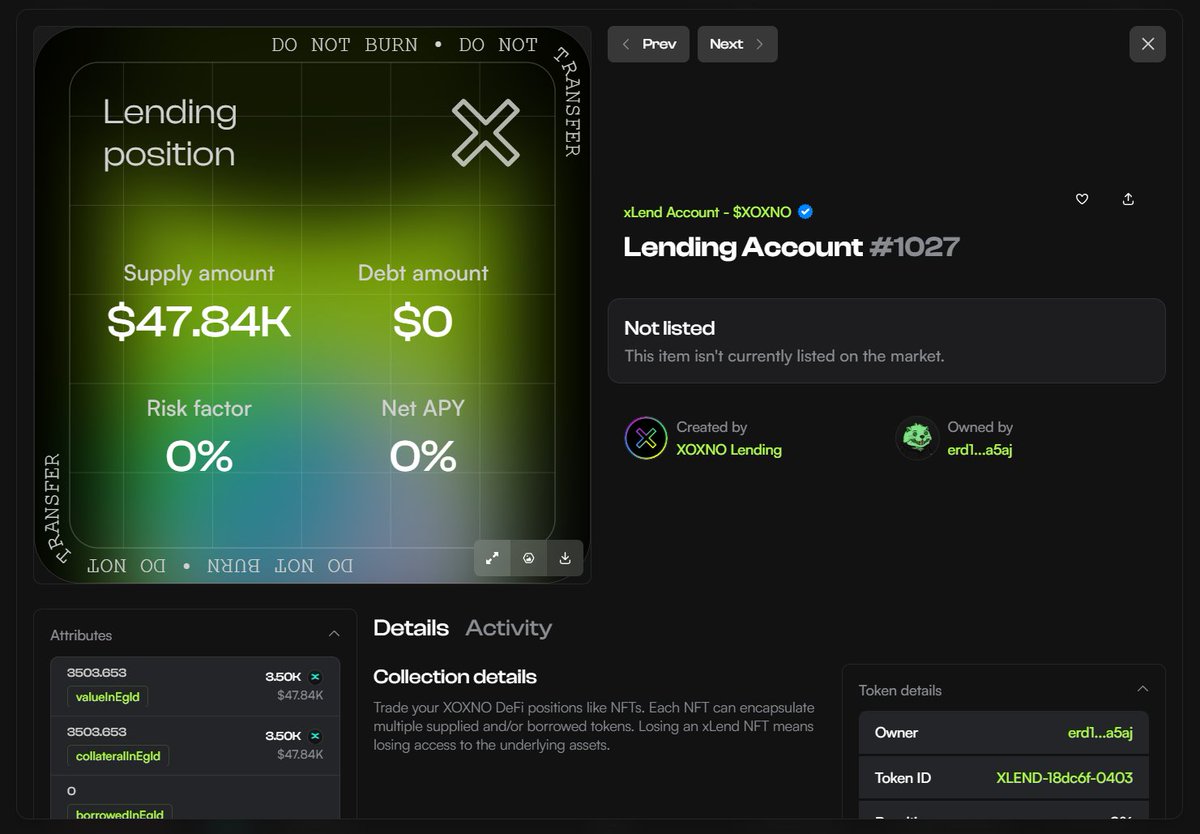The image size is (1200, 834).
Task: Click the X logo on the NFT card
Action: 485,132
